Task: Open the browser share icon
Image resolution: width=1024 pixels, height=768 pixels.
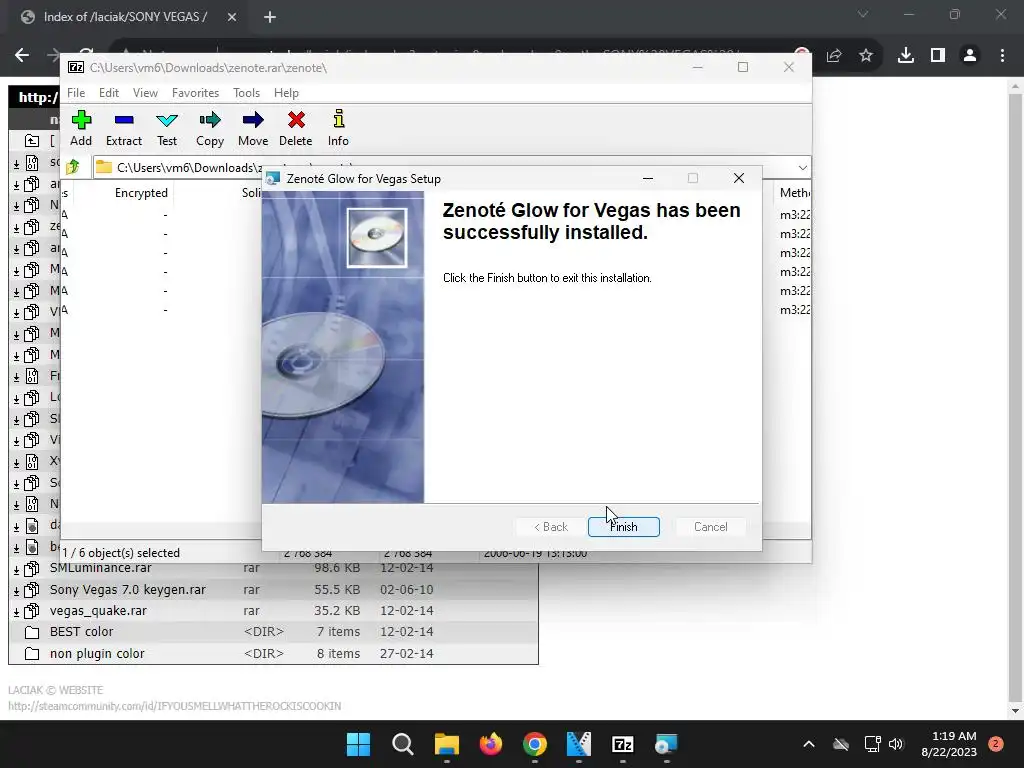Action: (834, 56)
